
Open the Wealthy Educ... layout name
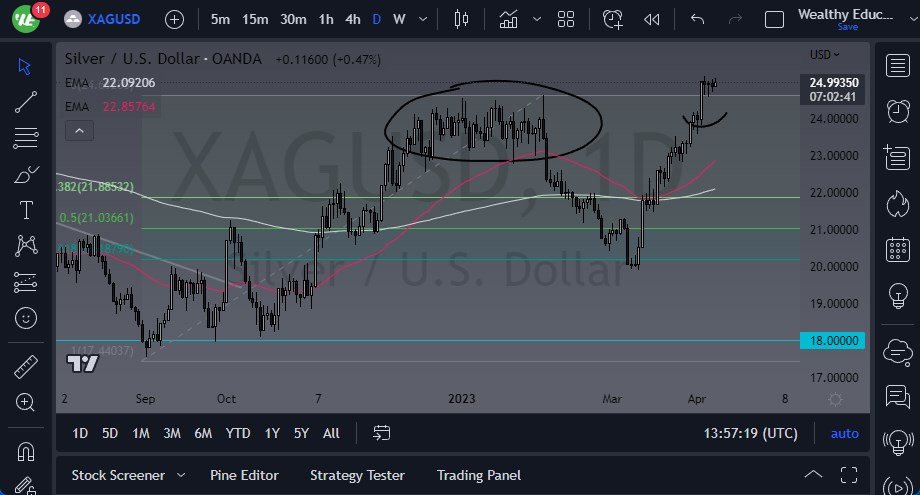click(845, 14)
